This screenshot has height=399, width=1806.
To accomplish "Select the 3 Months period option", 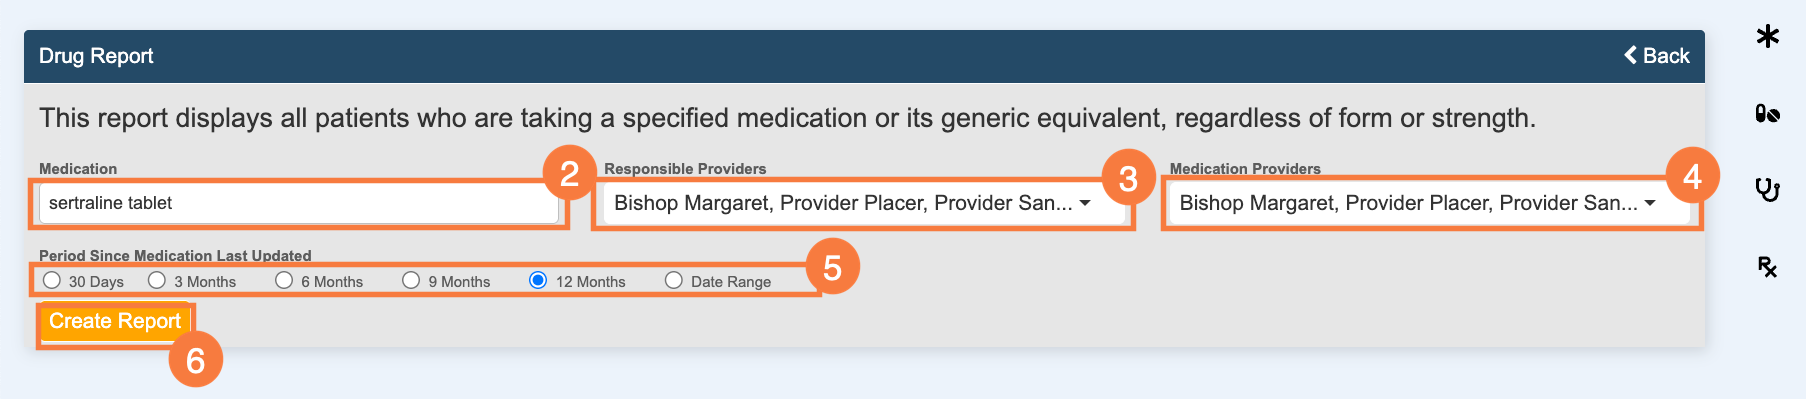I will pyautogui.click(x=157, y=280).
